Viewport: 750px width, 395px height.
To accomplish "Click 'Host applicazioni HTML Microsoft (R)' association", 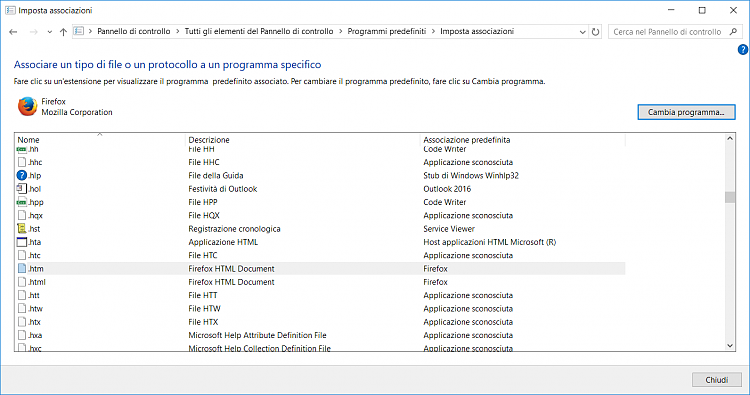I will [489, 242].
